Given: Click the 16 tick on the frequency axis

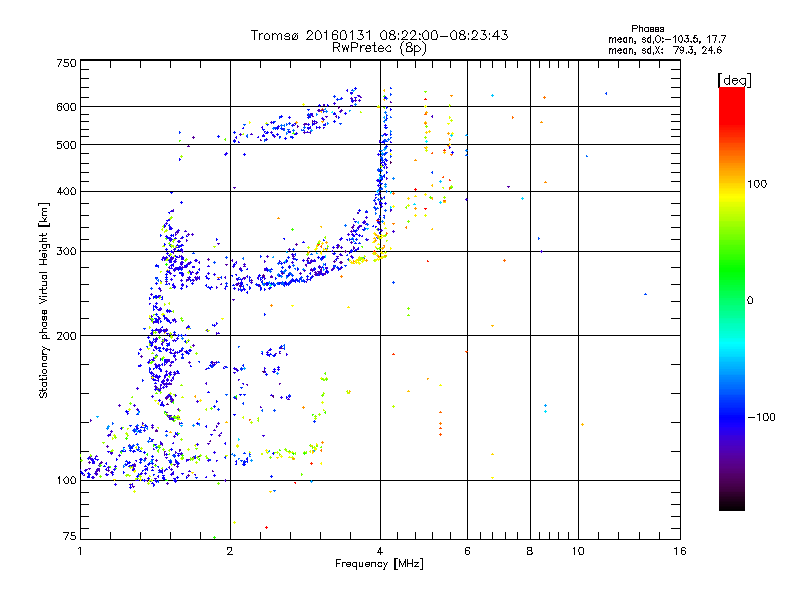Looking at the screenshot, I should tap(680, 551).
